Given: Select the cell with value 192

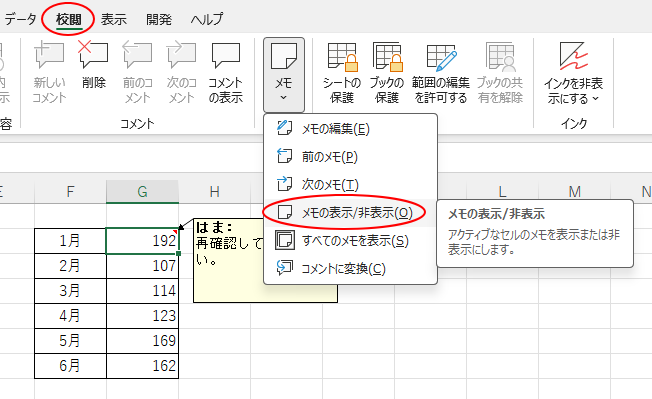Looking at the screenshot, I should (143, 241).
